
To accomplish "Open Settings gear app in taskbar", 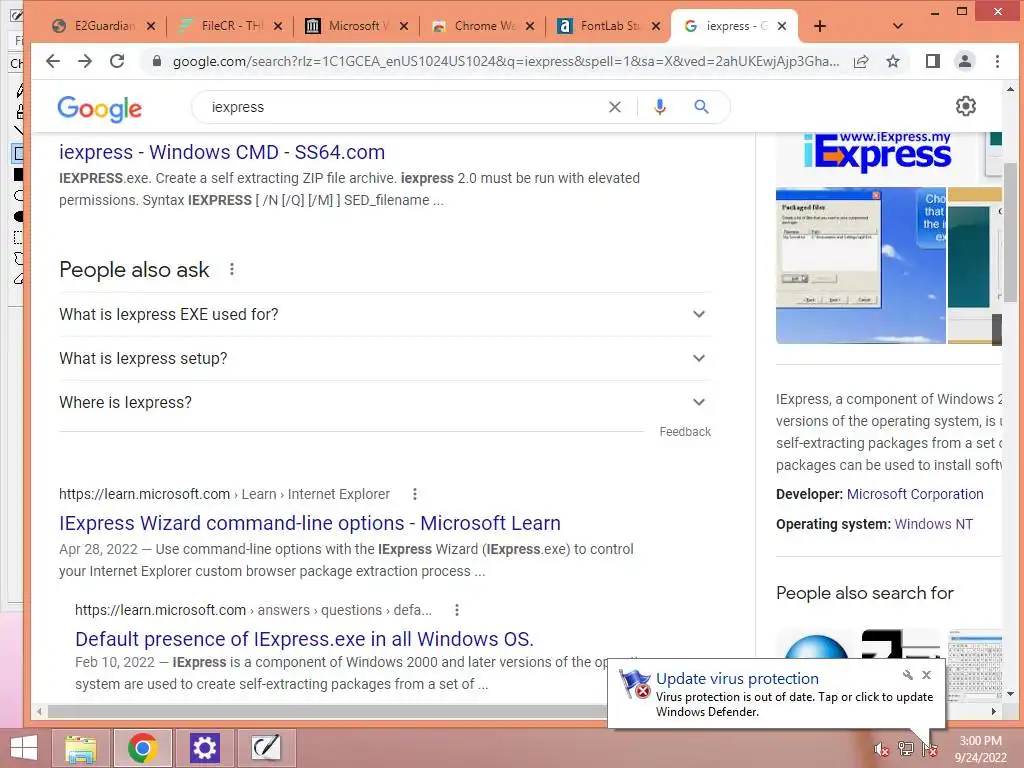I will pyautogui.click(x=204, y=748).
